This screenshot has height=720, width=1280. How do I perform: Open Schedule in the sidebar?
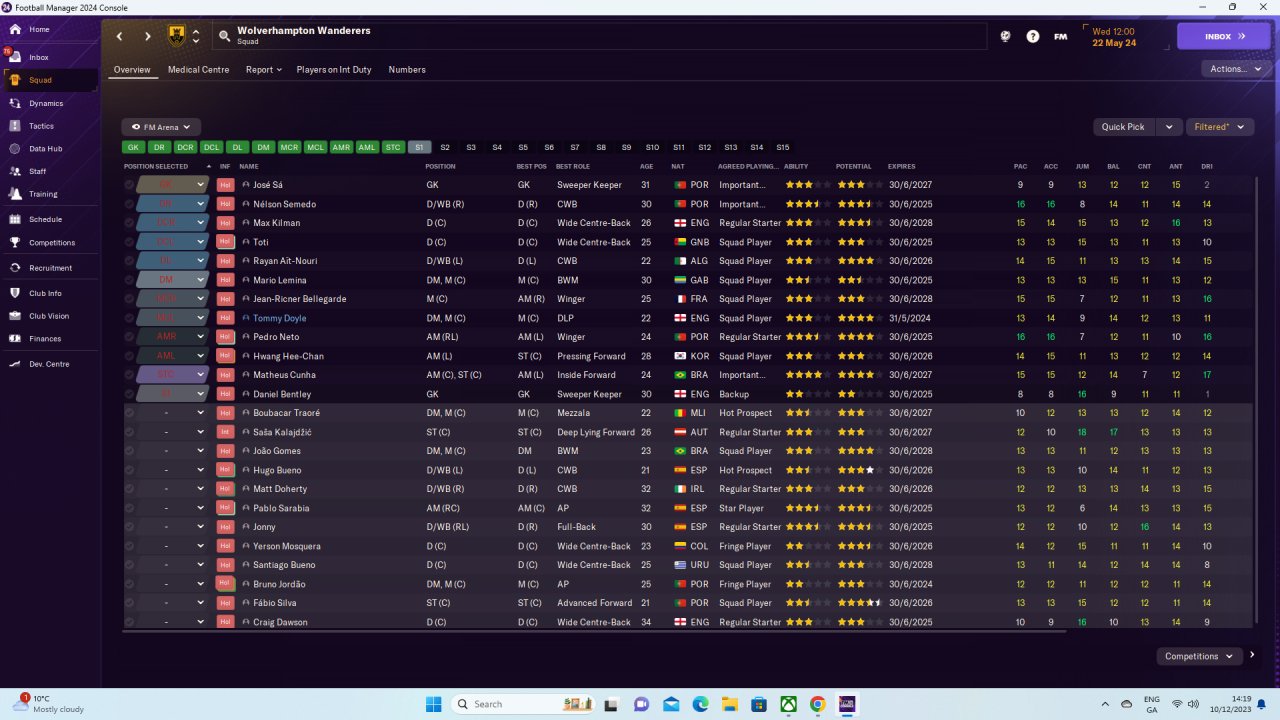click(x=45, y=219)
